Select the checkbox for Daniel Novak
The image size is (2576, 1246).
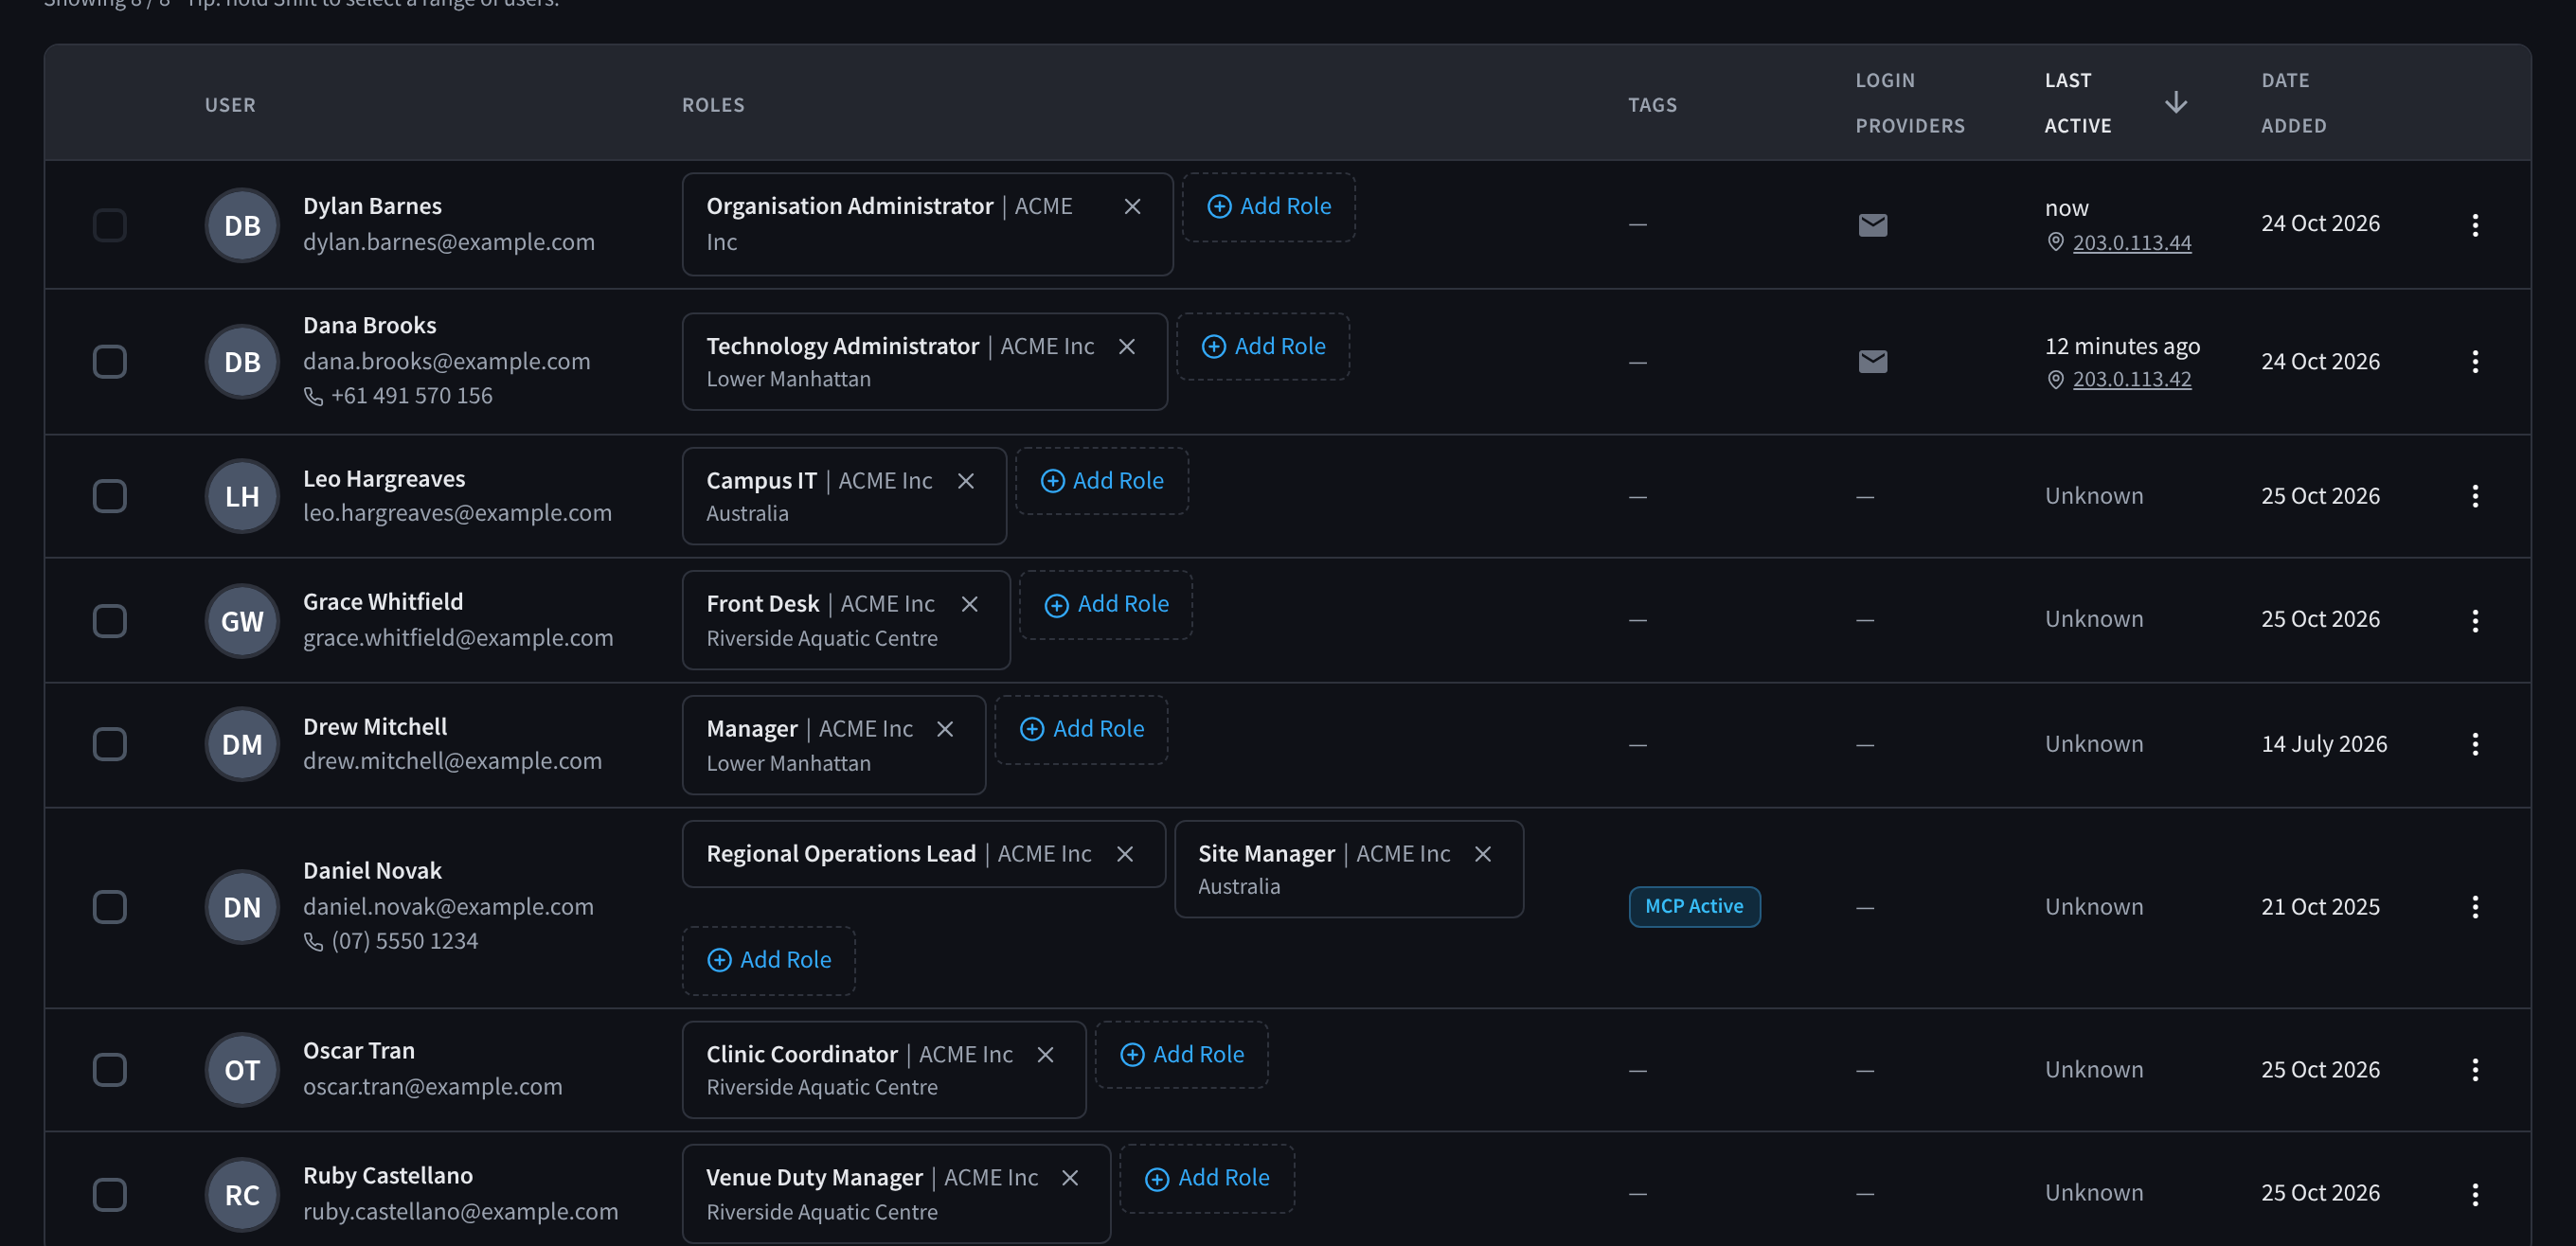(x=110, y=907)
